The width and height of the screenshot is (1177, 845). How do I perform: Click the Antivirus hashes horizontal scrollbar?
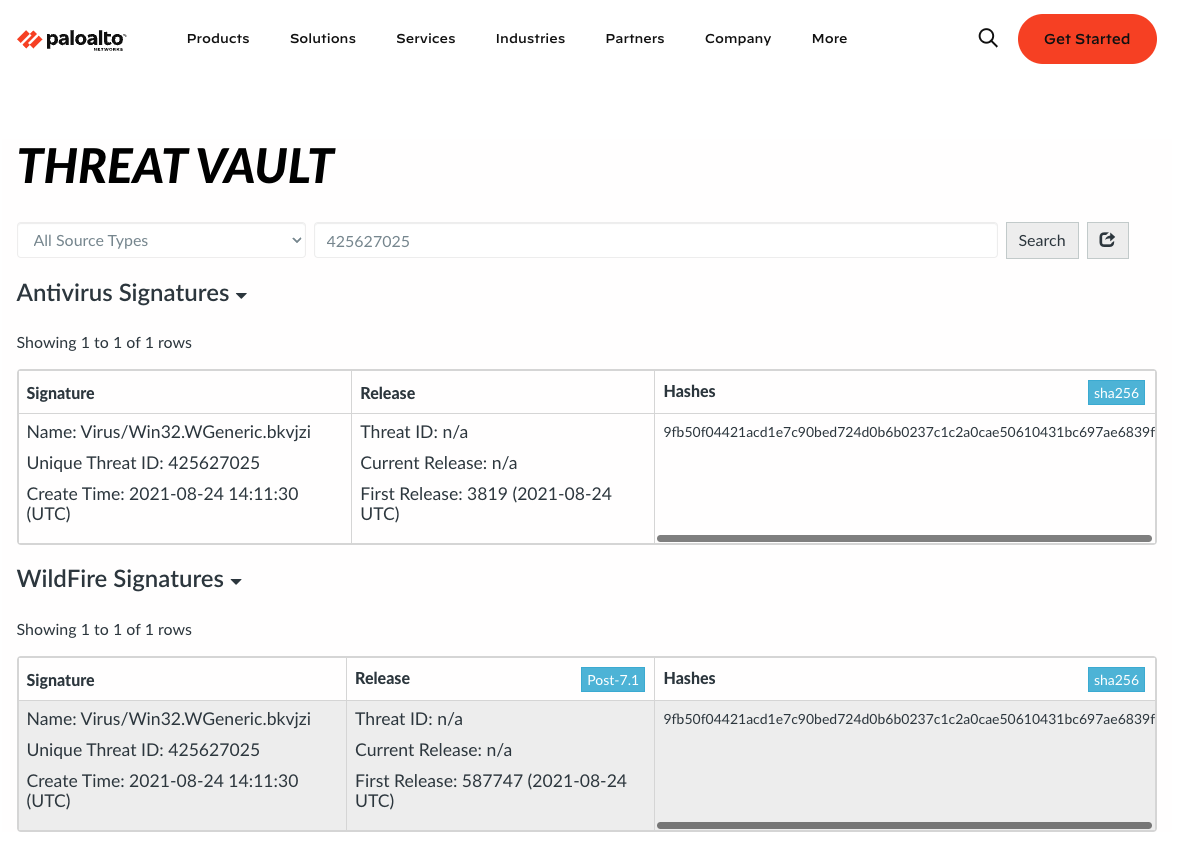pyautogui.click(x=904, y=538)
